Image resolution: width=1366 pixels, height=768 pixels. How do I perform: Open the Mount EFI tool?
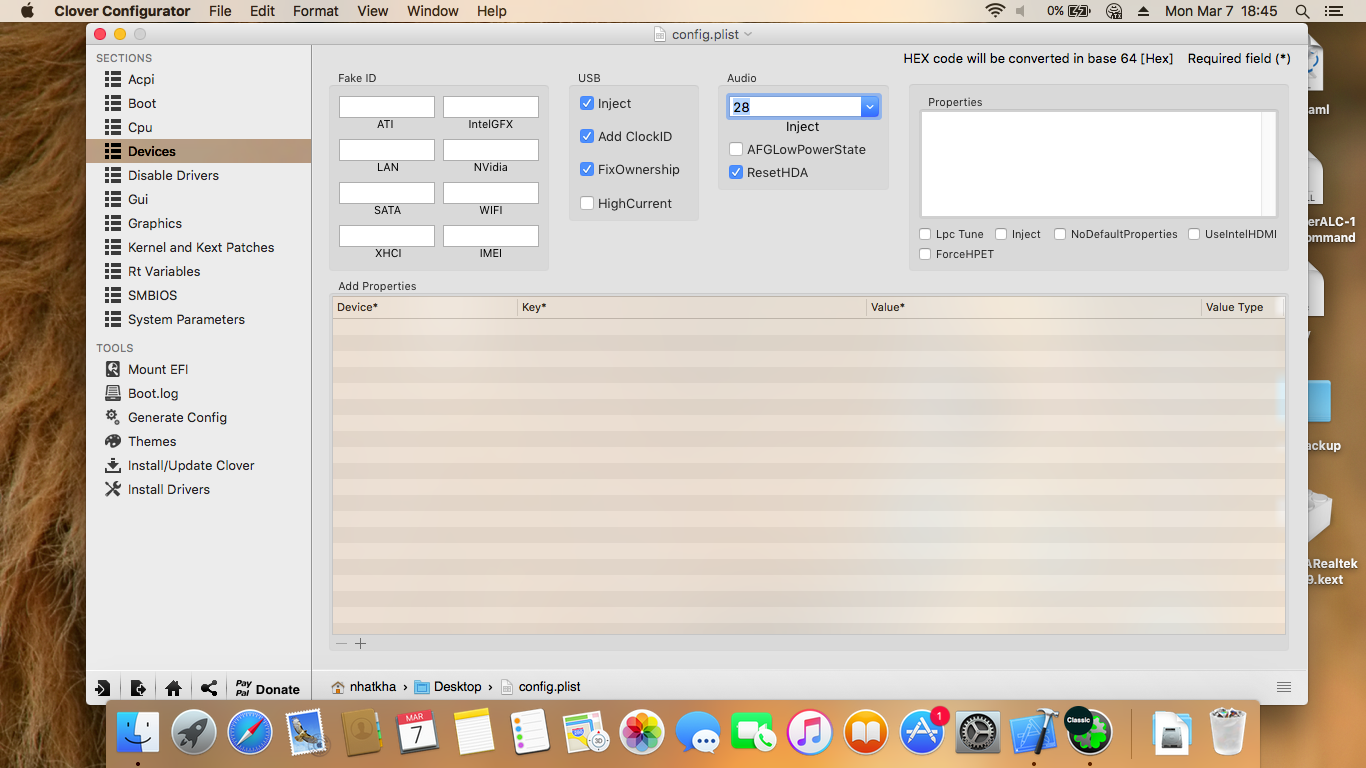tap(146, 369)
